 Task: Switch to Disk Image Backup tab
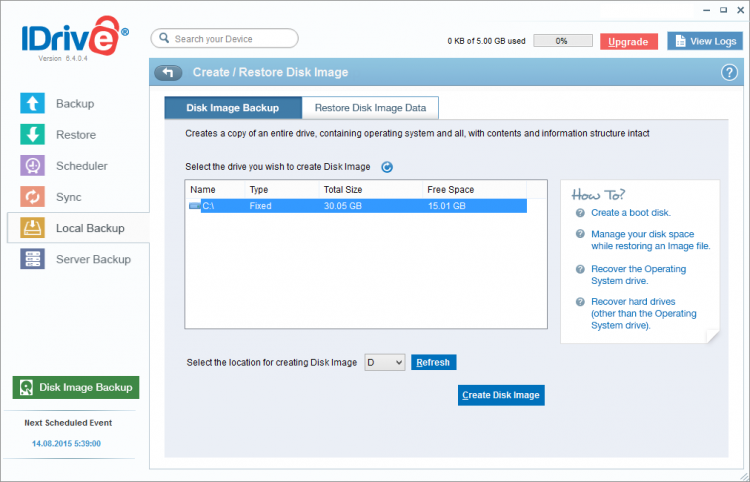click(x=233, y=108)
